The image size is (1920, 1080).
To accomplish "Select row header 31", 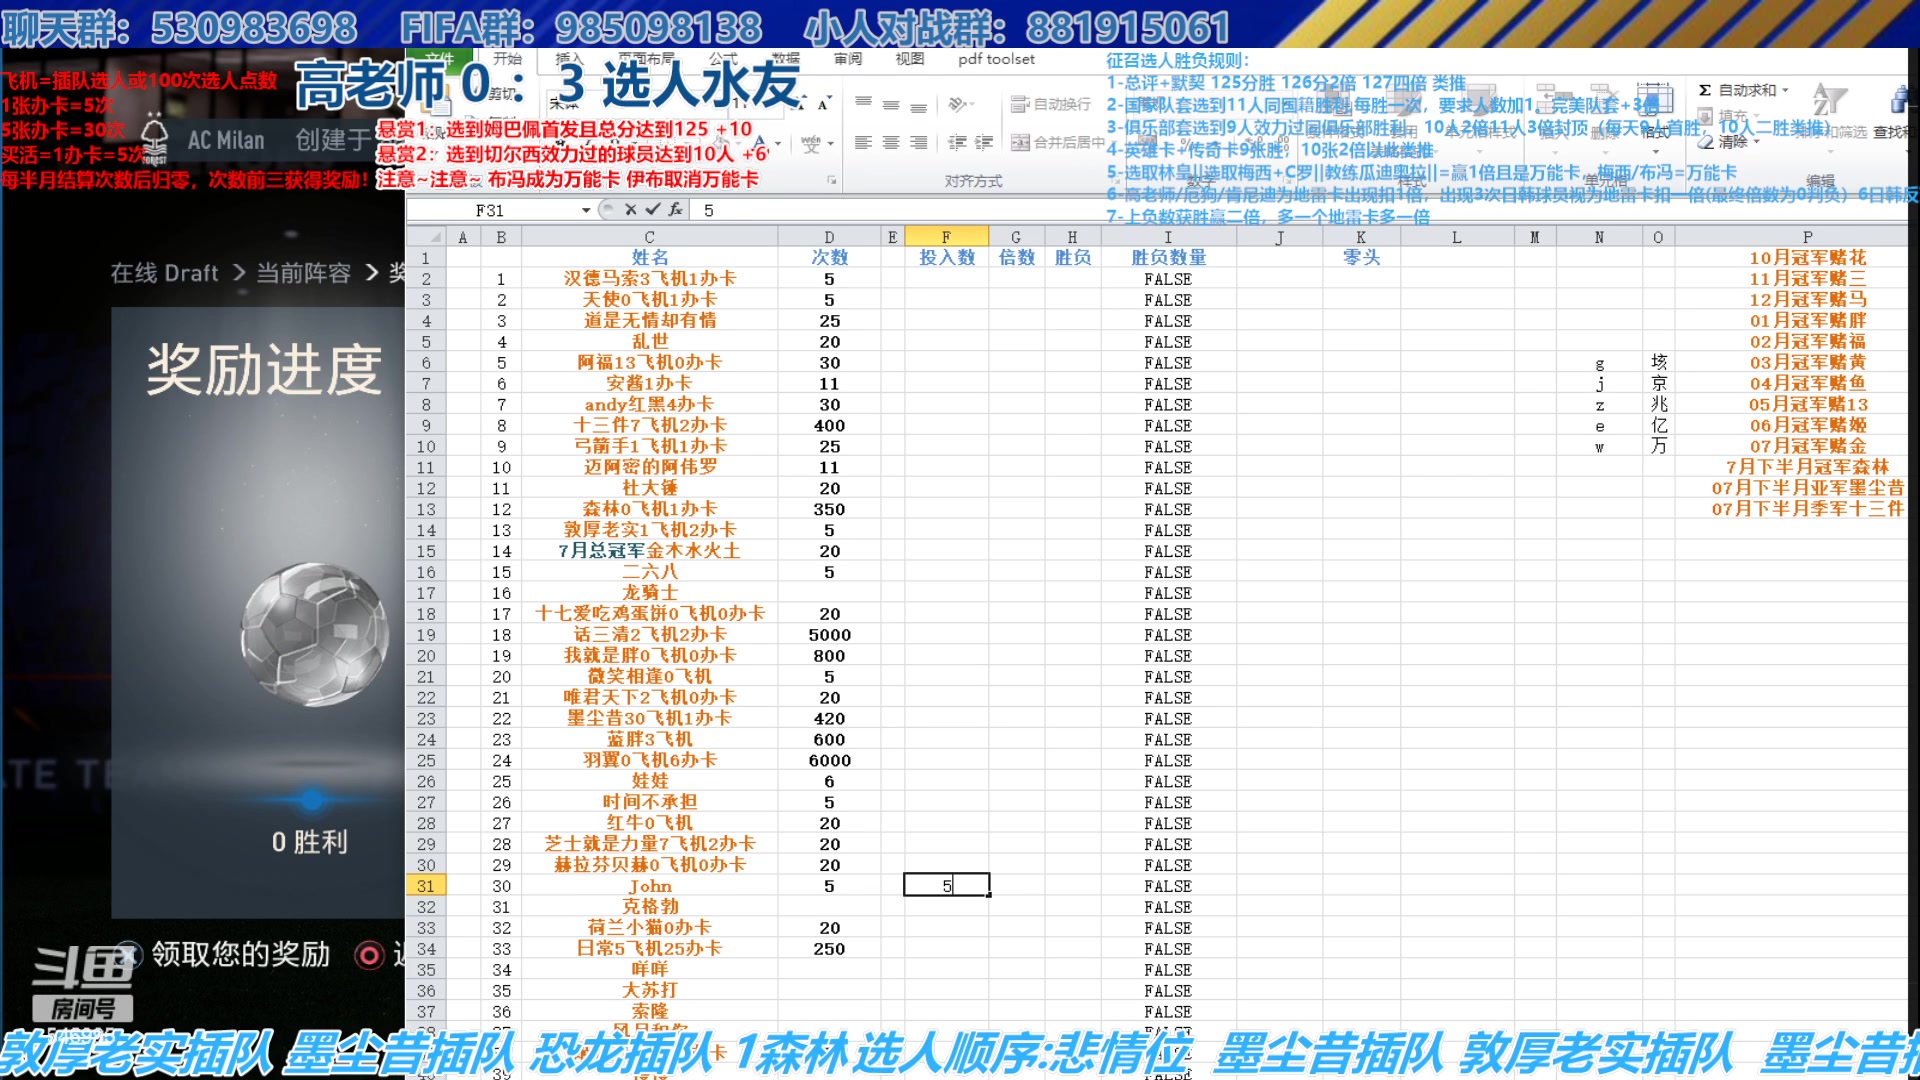I will 426,886.
